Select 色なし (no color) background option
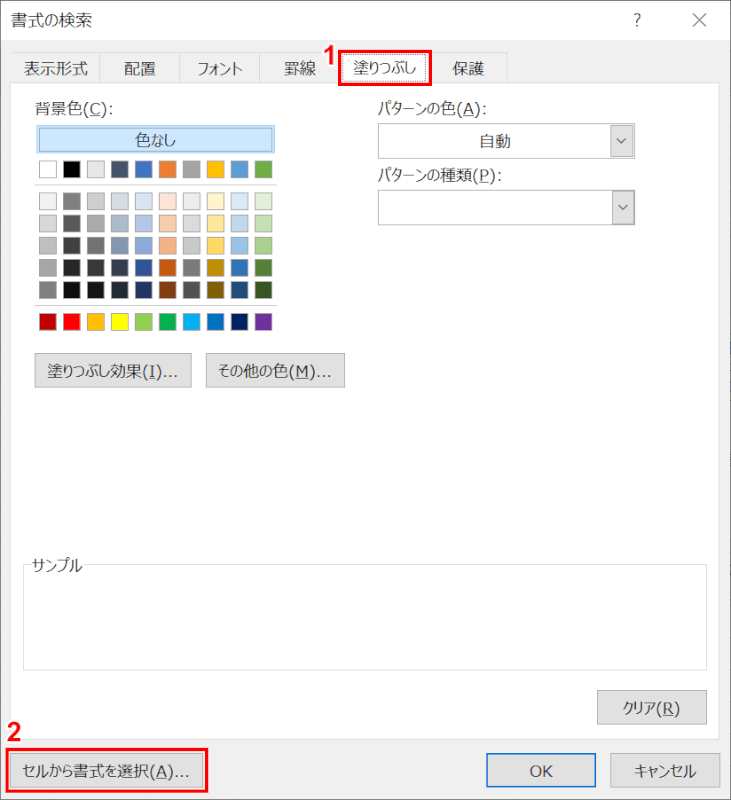This screenshot has height=800, width=731. pyautogui.click(x=155, y=140)
